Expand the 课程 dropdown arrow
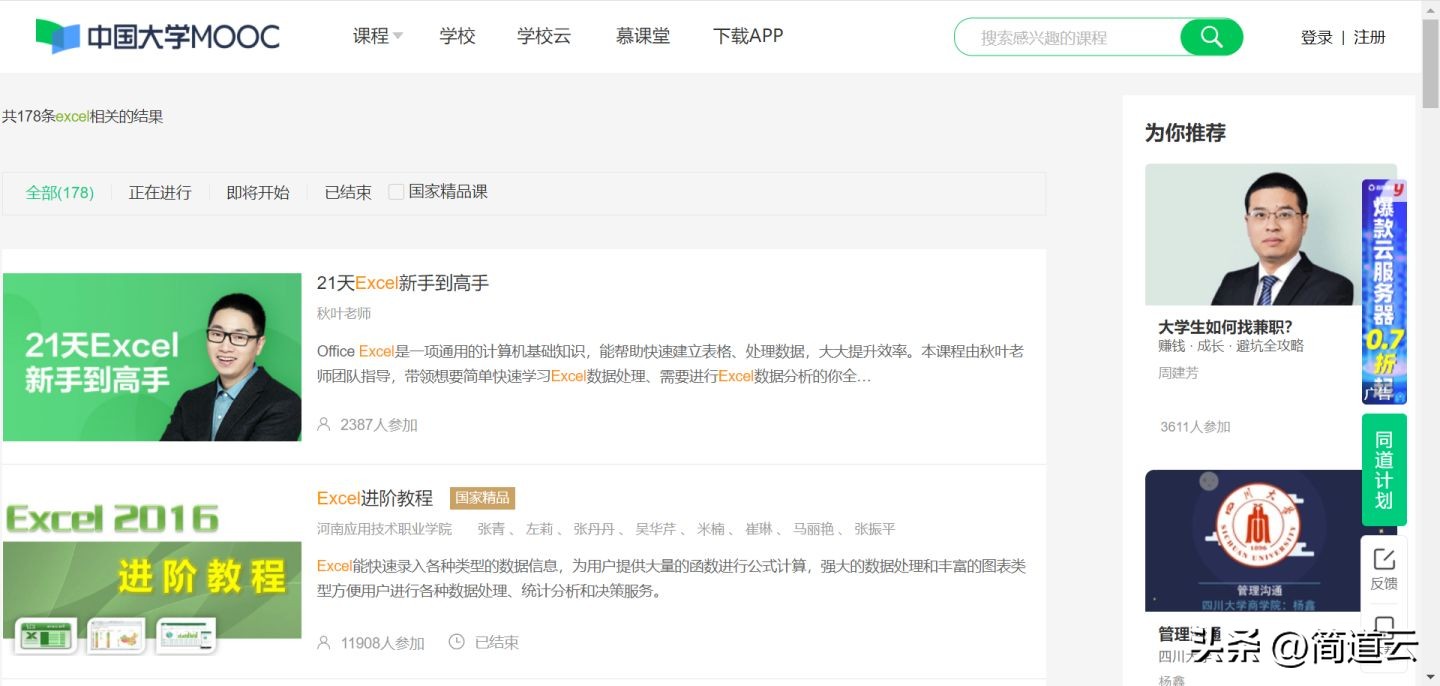This screenshot has height=686, width=1440. coord(398,36)
